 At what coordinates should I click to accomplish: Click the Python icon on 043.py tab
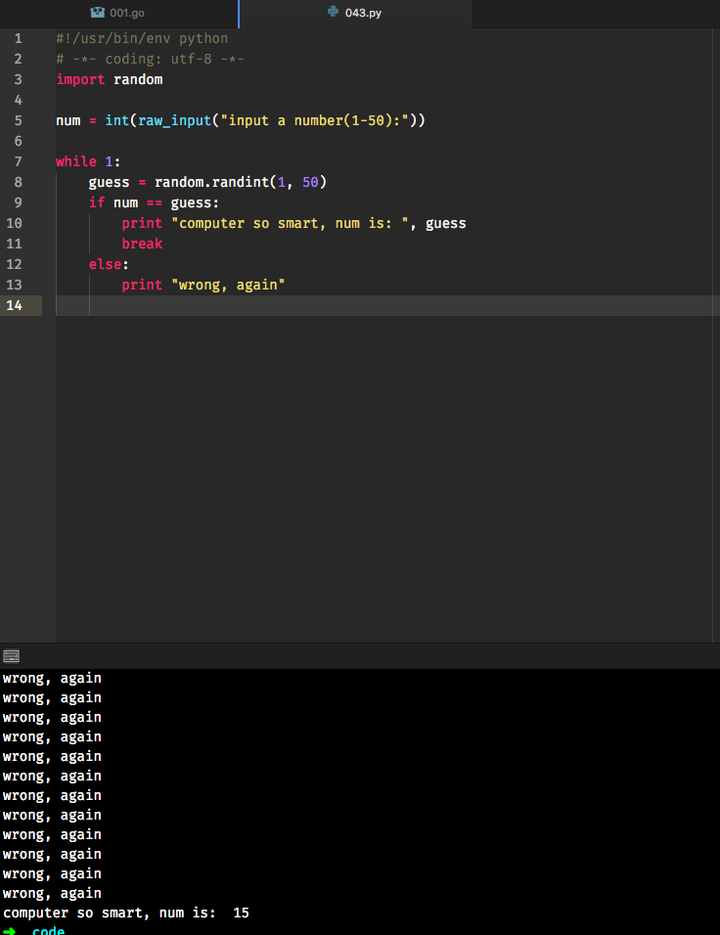[333, 12]
